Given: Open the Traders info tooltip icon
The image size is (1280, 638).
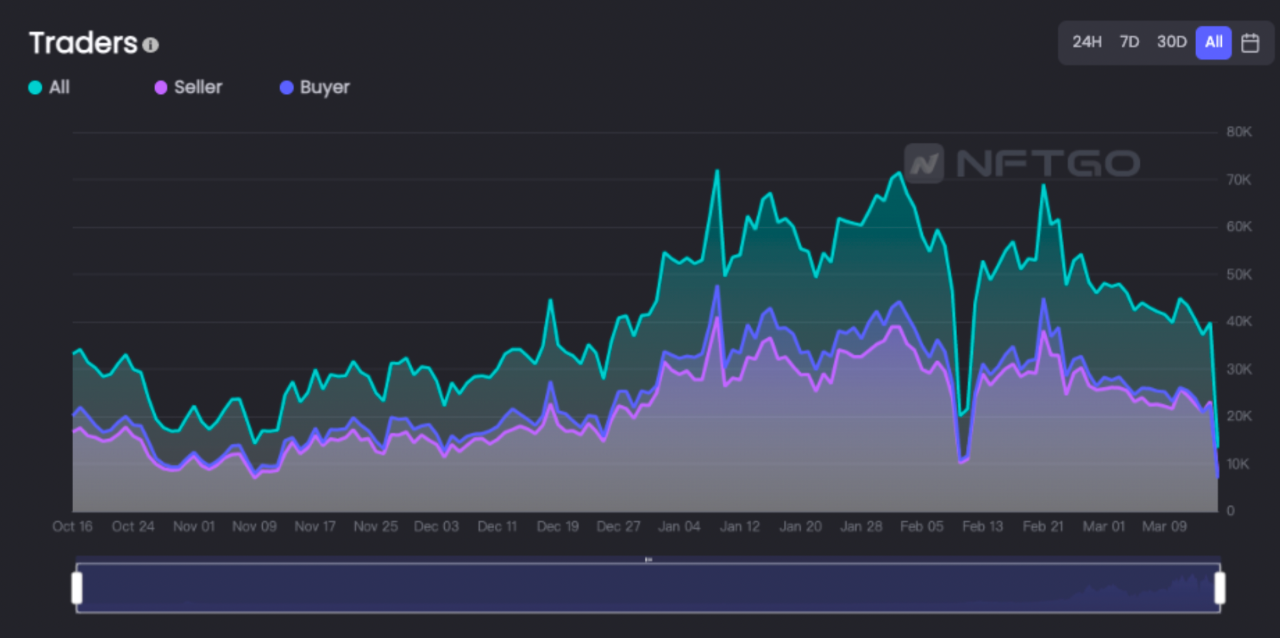Looking at the screenshot, I should pos(150,45).
